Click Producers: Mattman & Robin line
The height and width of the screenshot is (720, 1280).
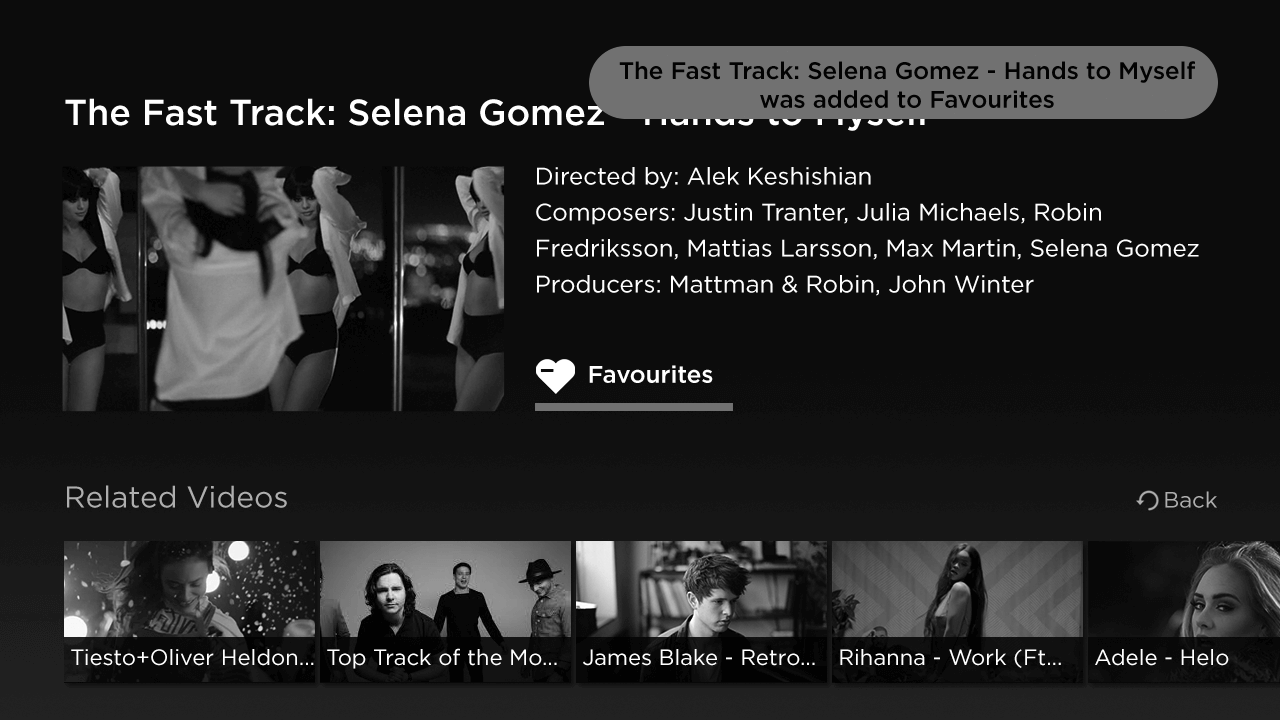coord(784,285)
